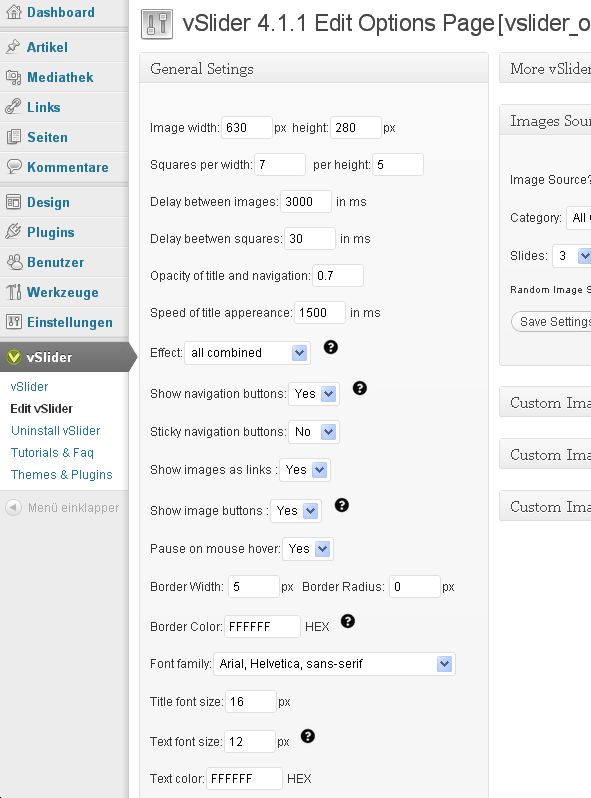Viewport: 591px width, 798px height.
Task: Click the Text color hex field
Action: 244,779
